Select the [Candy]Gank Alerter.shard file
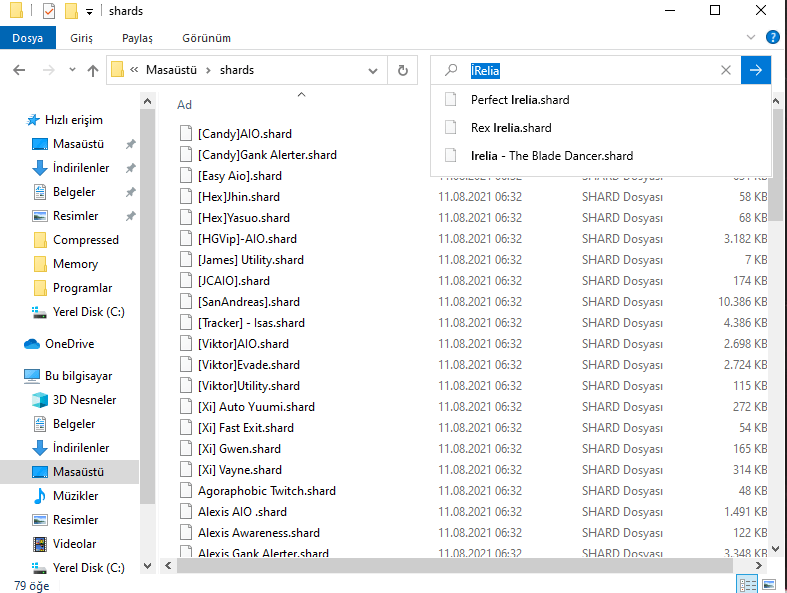 [267, 155]
